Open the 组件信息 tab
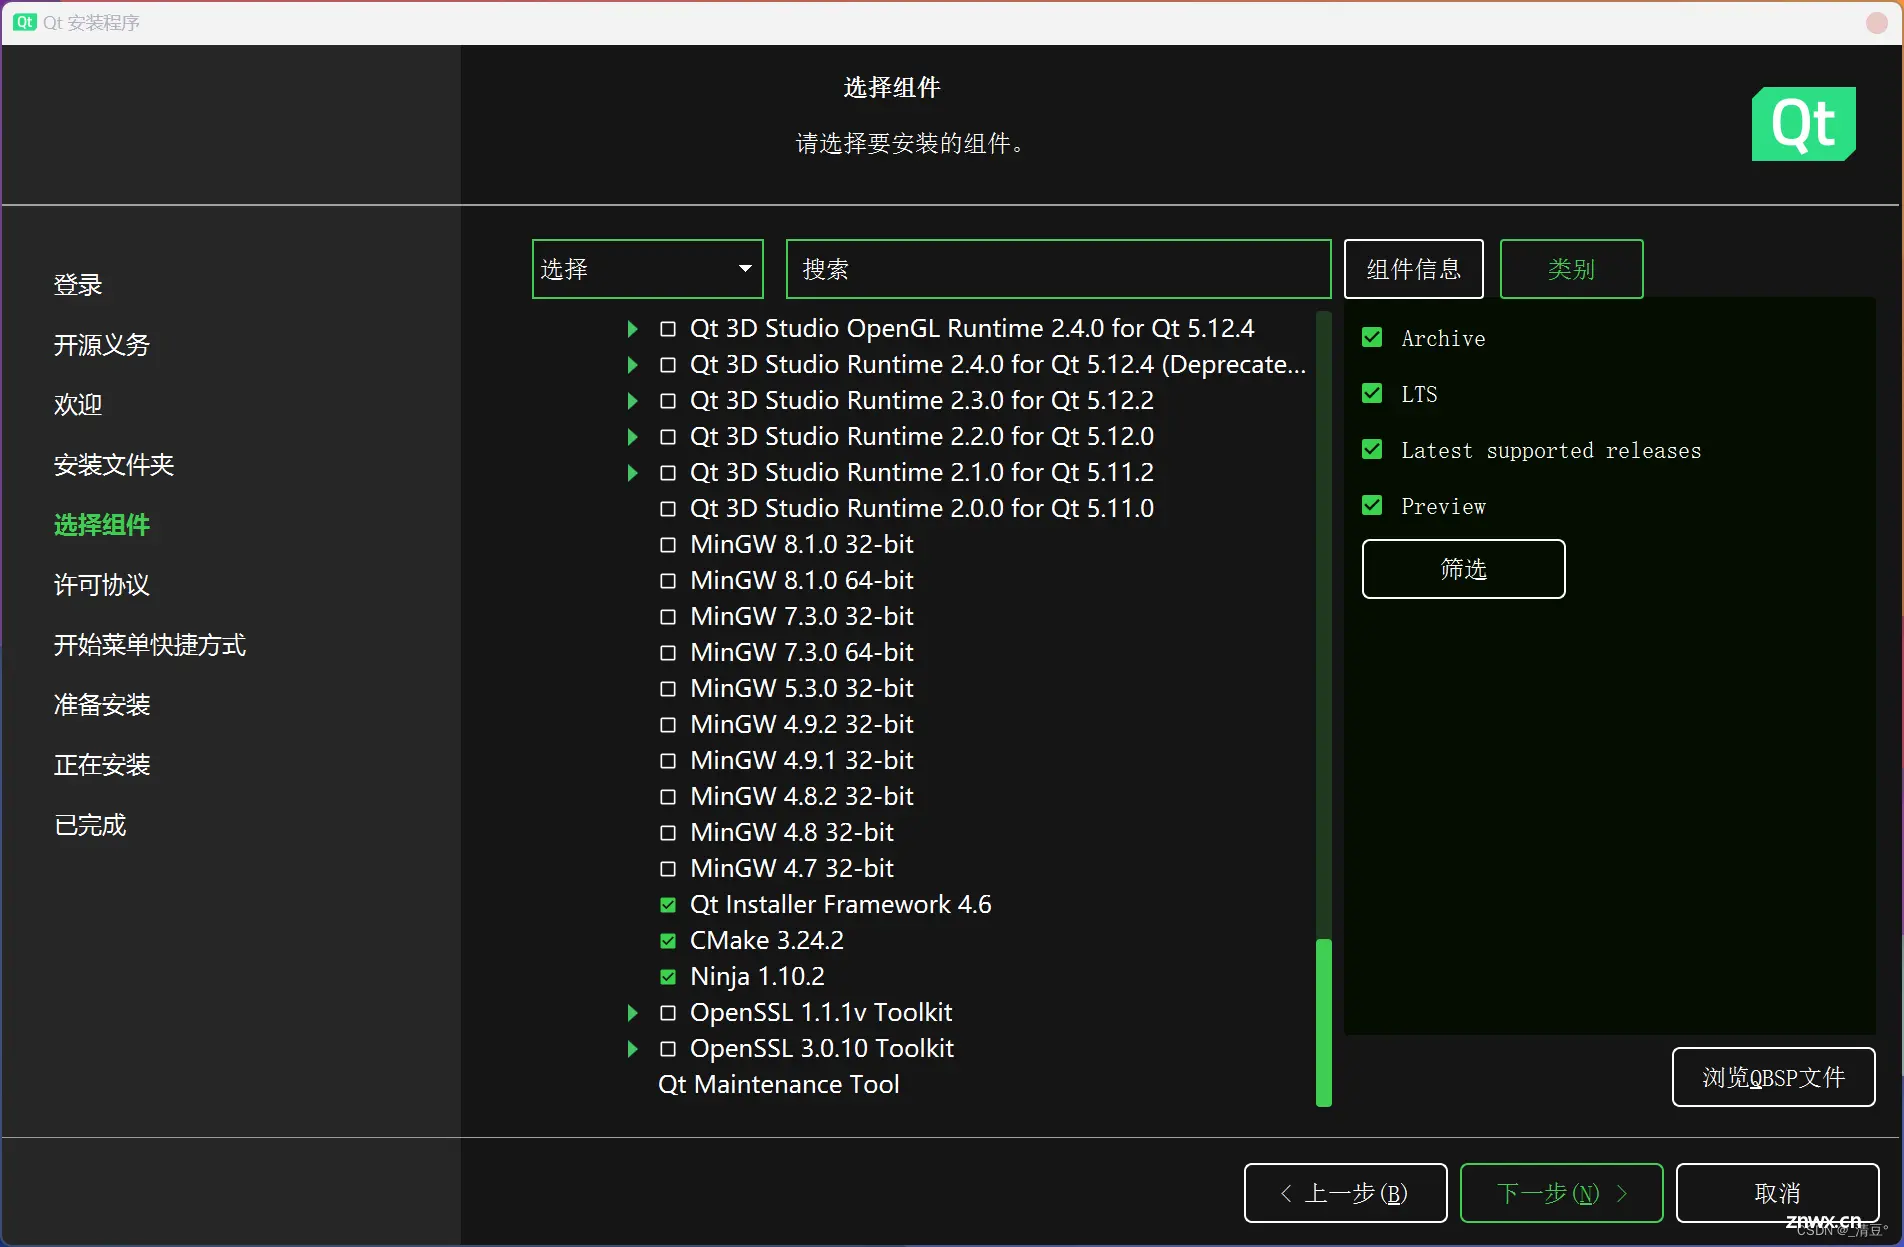Screen dimensions: 1904x1247 coord(1413,269)
